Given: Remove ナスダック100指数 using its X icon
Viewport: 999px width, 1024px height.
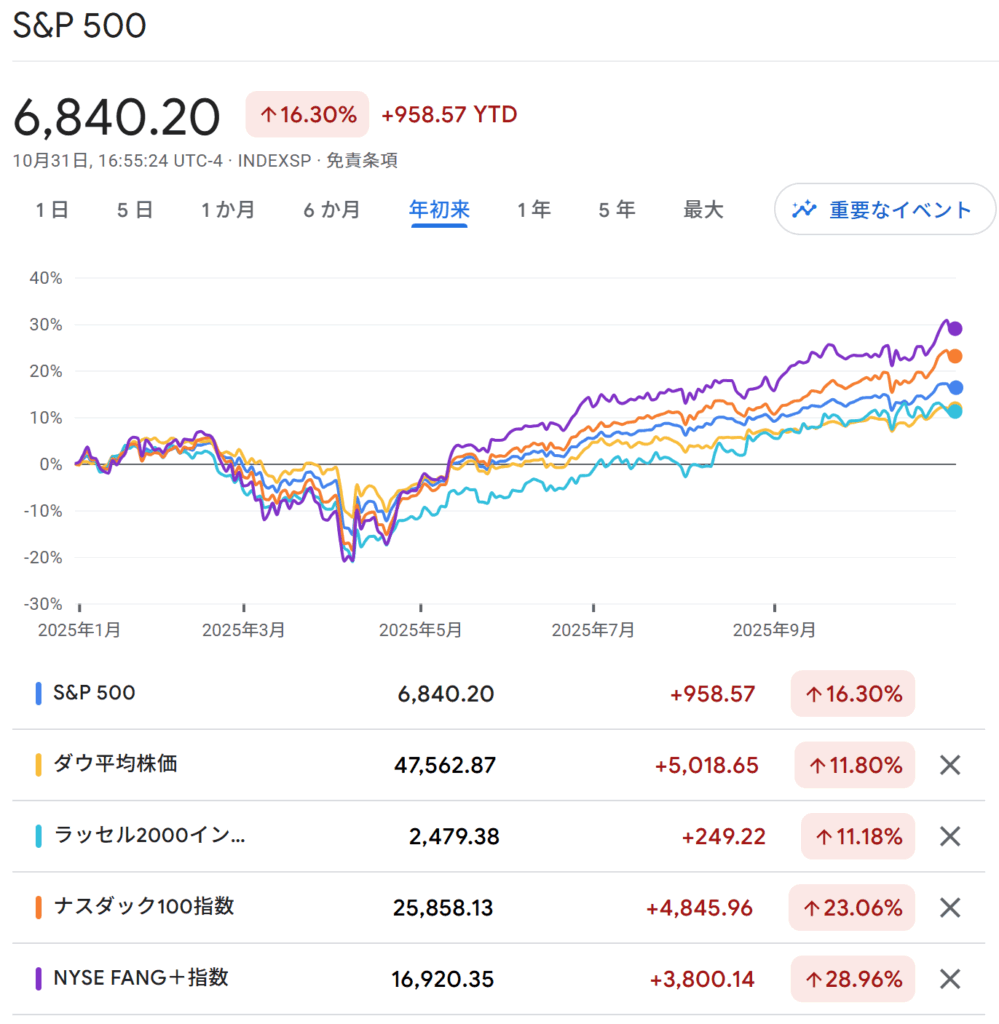Looking at the screenshot, I should [950, 908].
